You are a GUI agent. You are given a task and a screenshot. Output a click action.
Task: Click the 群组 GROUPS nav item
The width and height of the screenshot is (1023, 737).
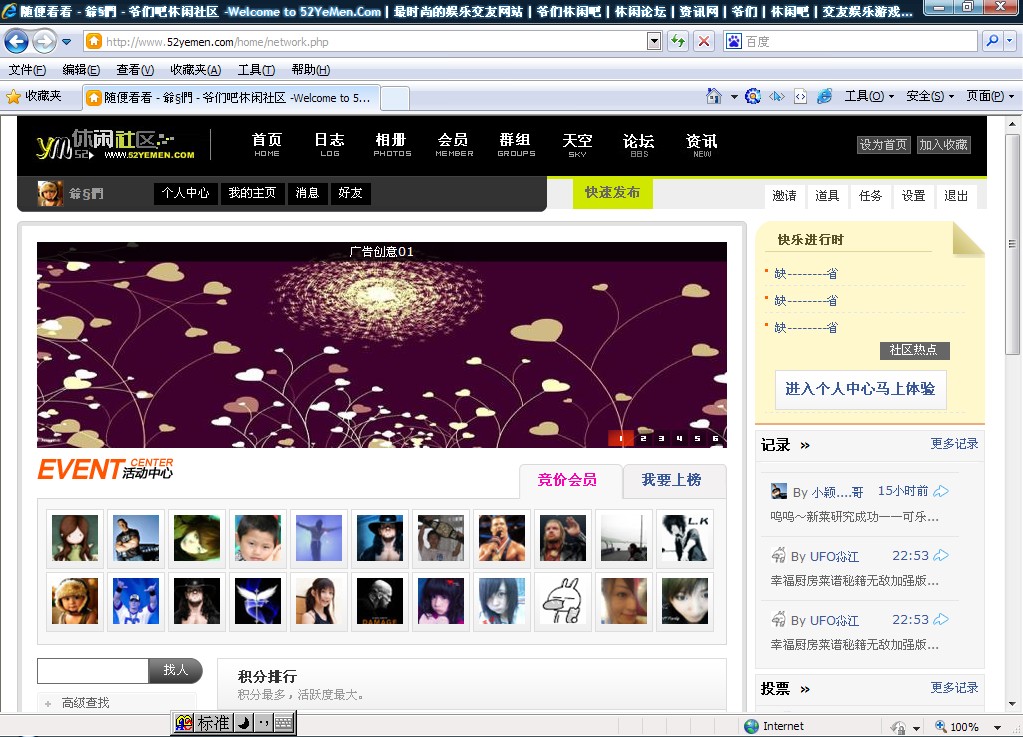pos(516,145)
